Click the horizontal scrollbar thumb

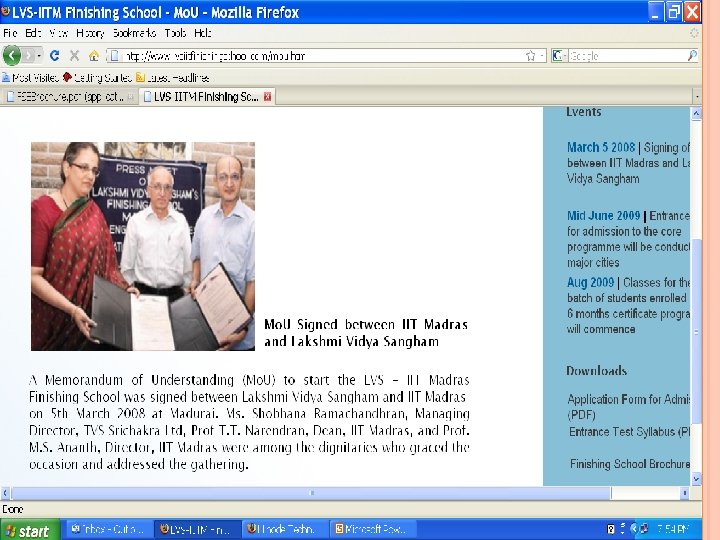(311, 493)
